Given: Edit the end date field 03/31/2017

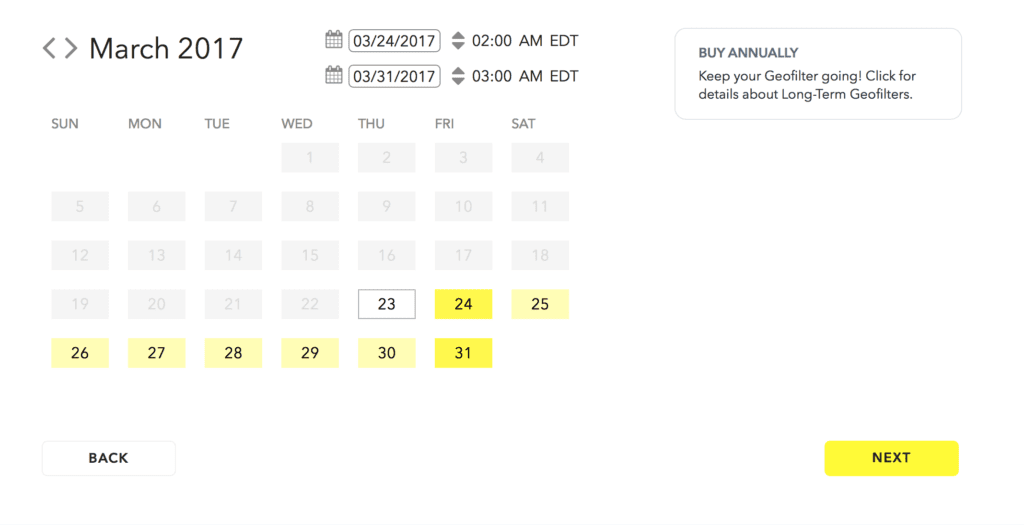Looking at the screenshot, I should [x=394, y=76].
